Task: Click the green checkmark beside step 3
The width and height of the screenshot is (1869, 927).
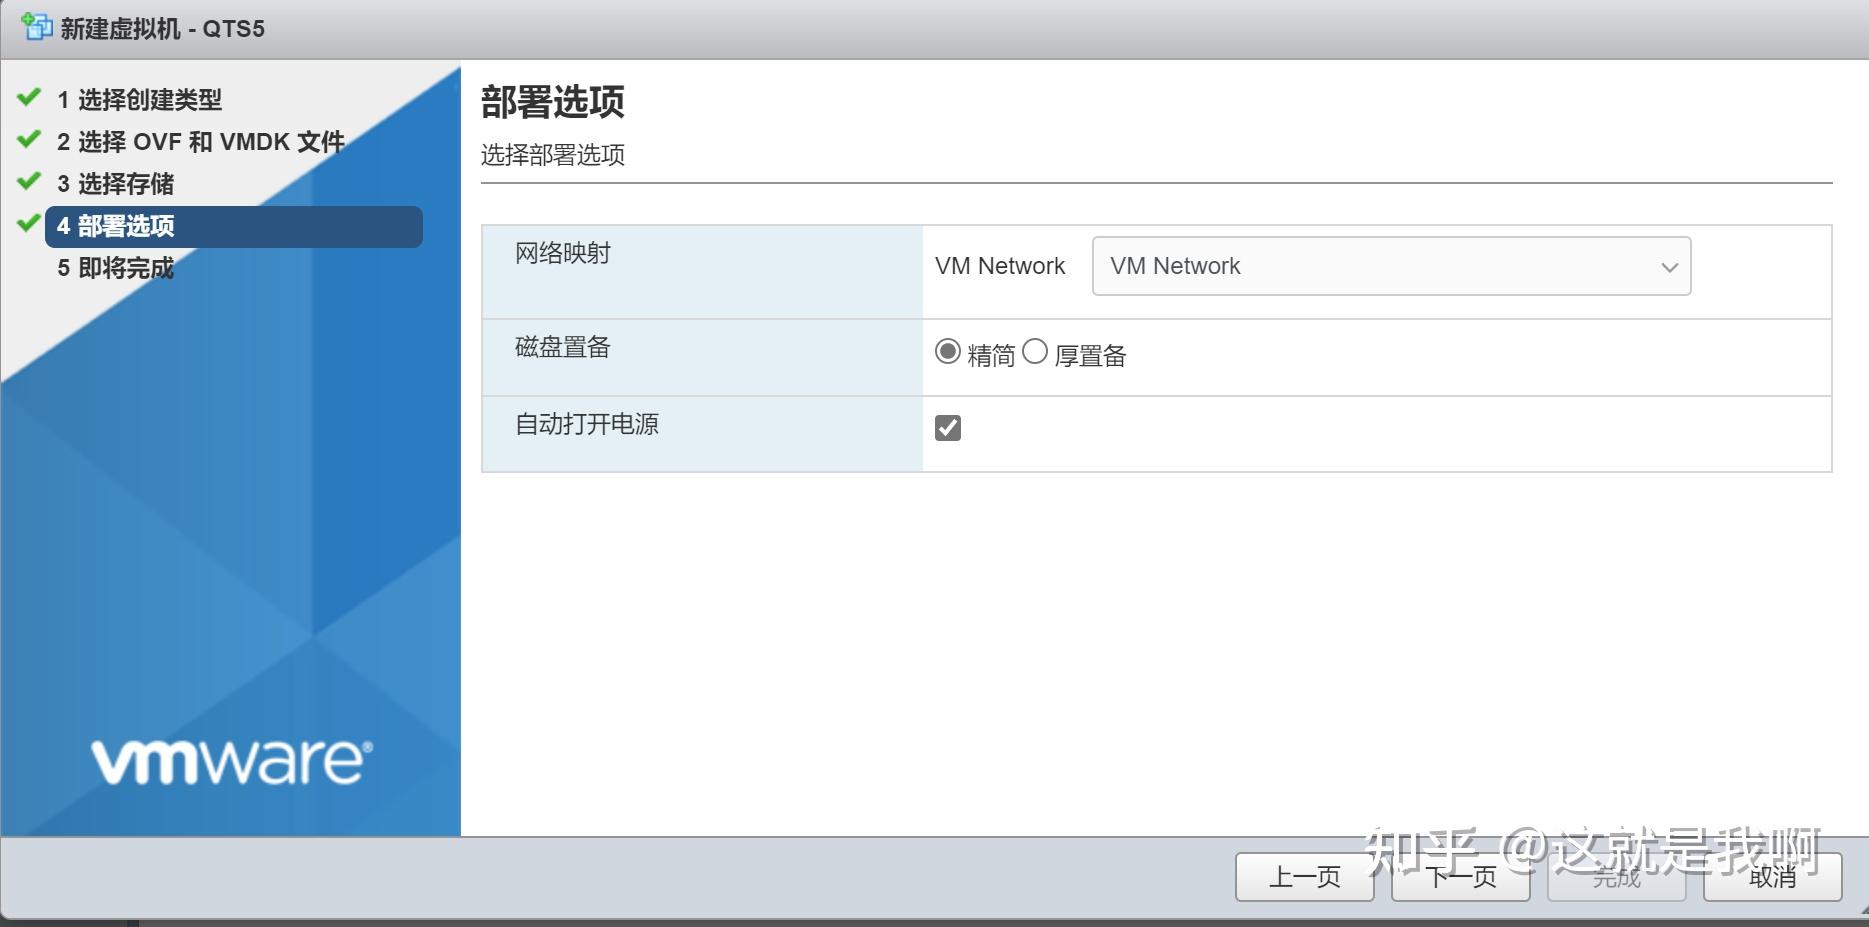Action: [x=29, y=181]
